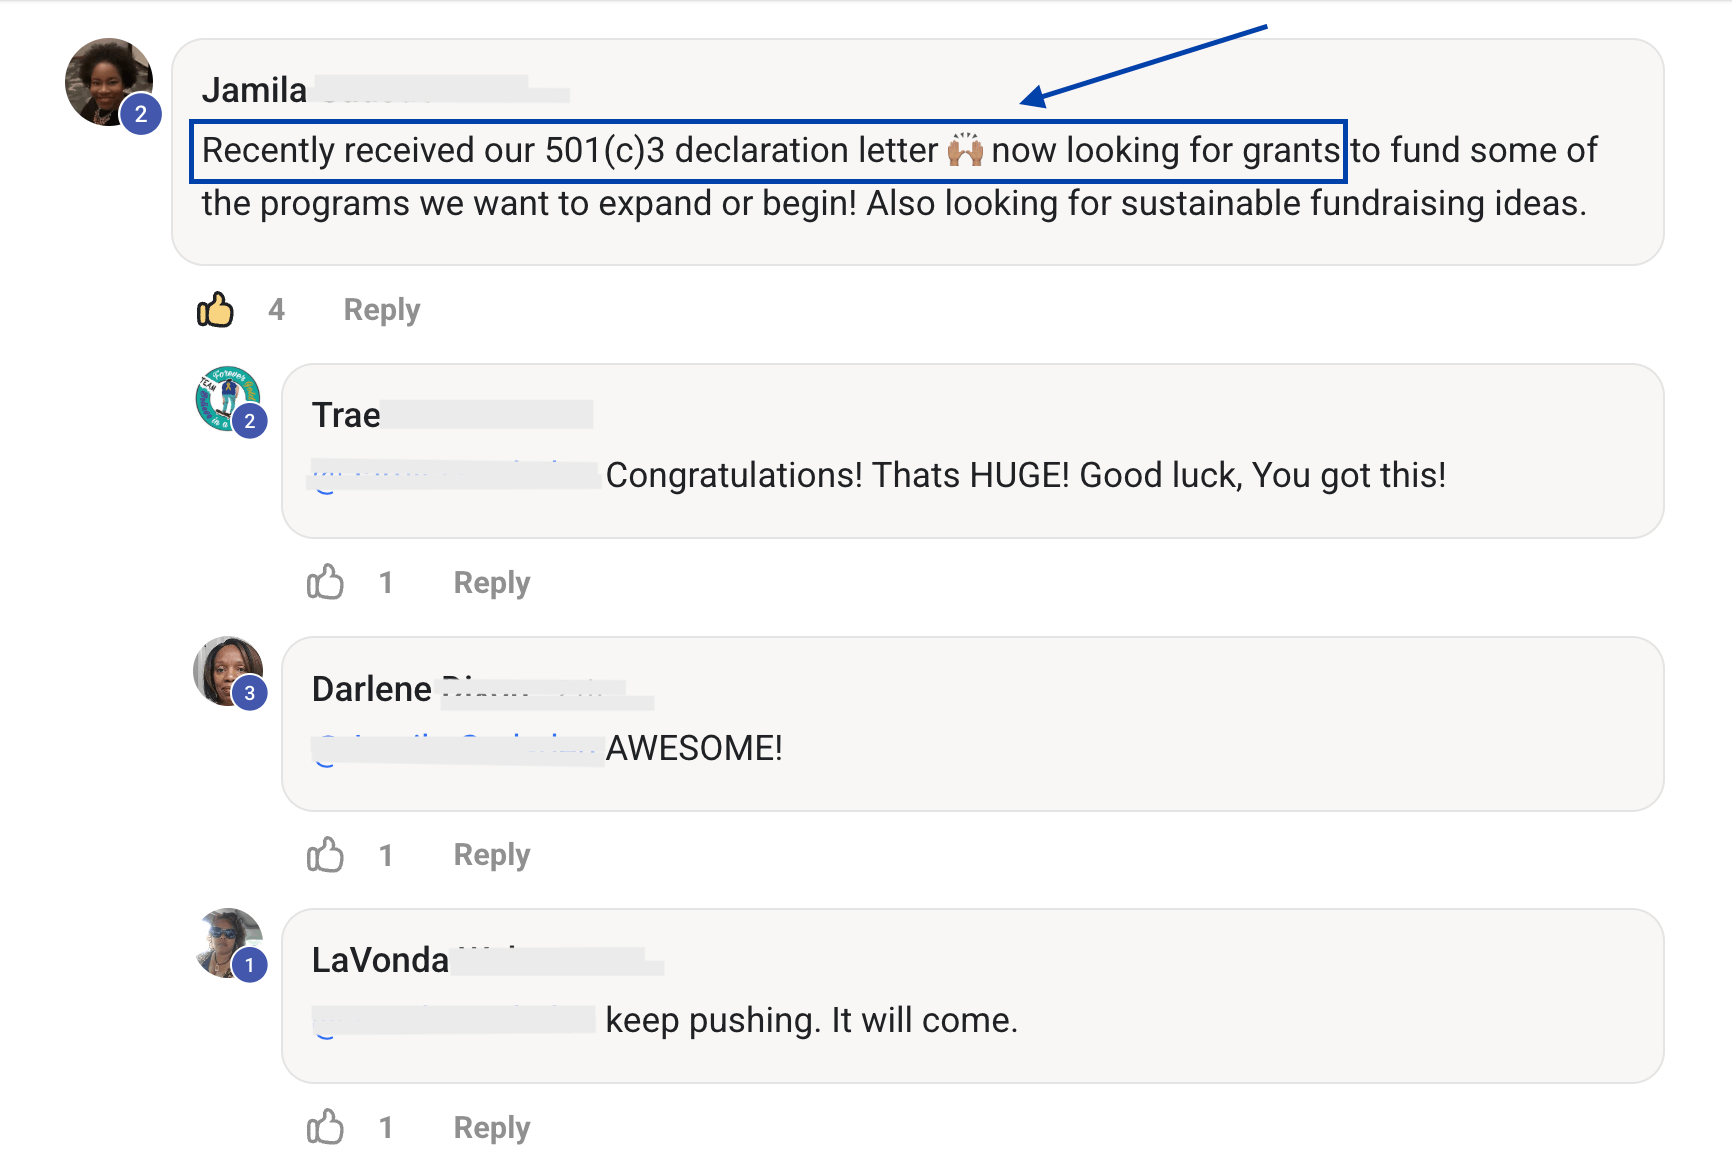The image size is (1732, 1164).
Task: Like LaVonda's keep pushing reply
Action: (x=325, y=1127)
